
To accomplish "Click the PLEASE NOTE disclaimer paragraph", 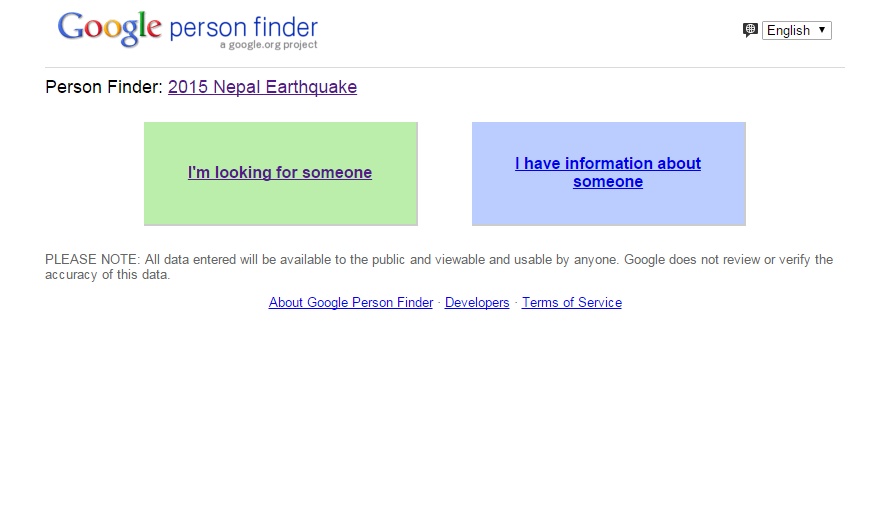I will click(439, 267).
